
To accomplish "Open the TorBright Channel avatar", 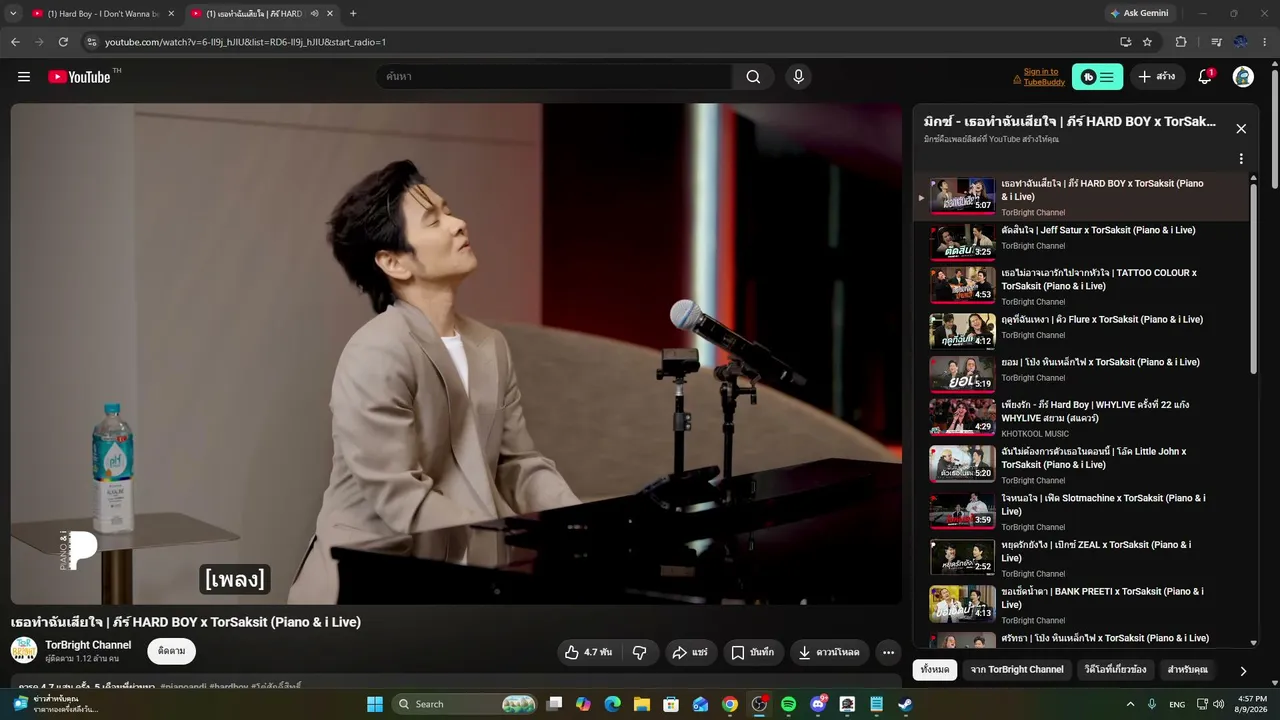I will [24, 651].
